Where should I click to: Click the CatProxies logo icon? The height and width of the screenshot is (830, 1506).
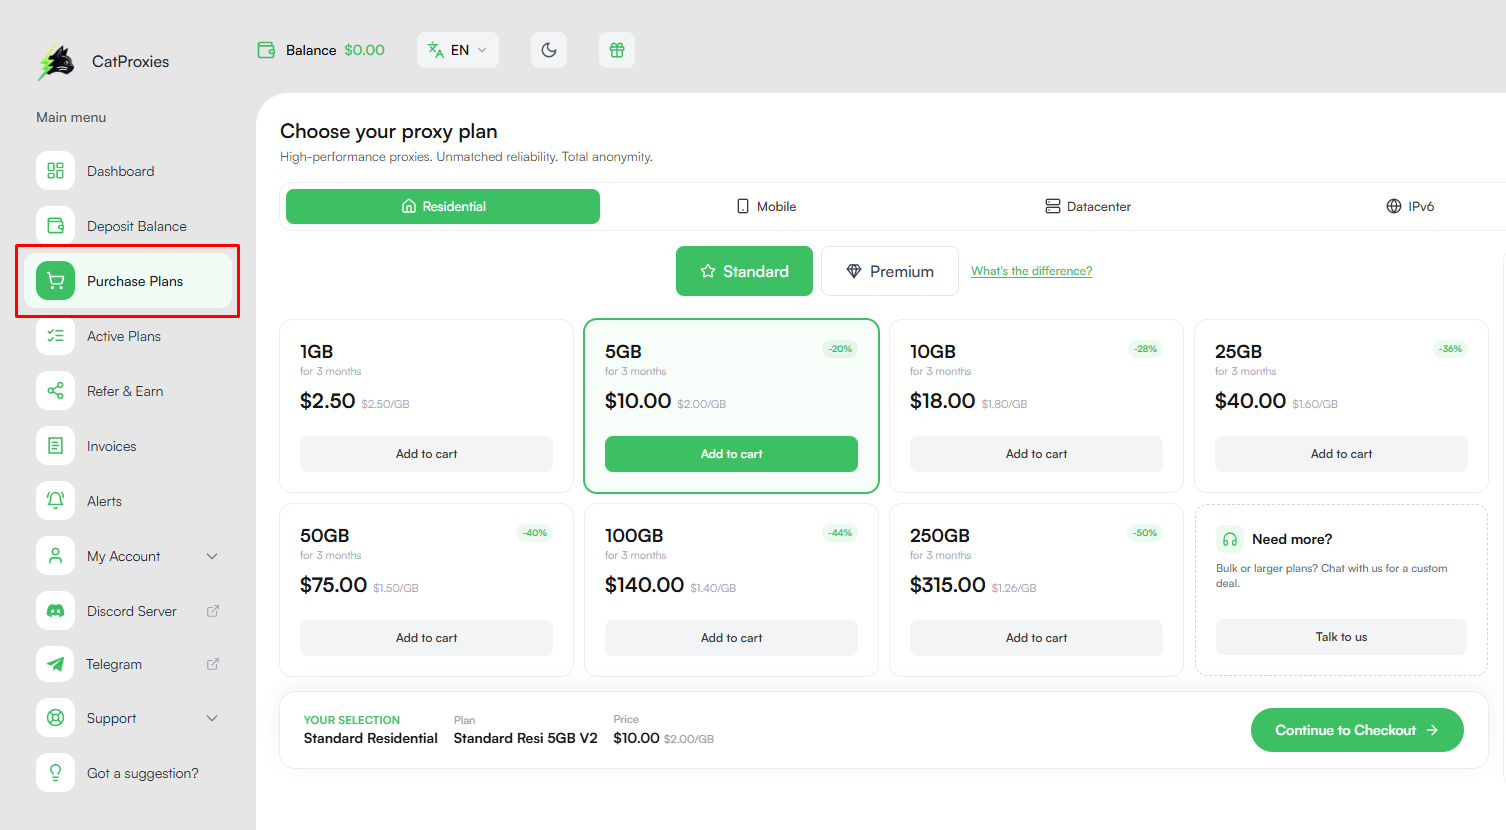tap(56, 62)
